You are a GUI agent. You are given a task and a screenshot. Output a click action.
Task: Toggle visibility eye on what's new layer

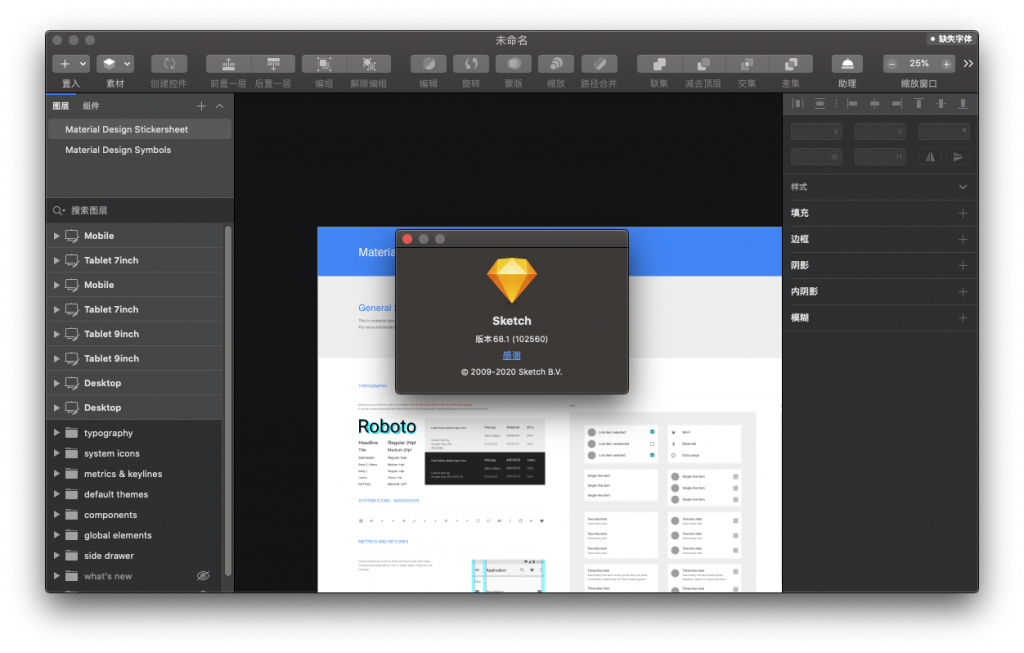tap(203, 575)
